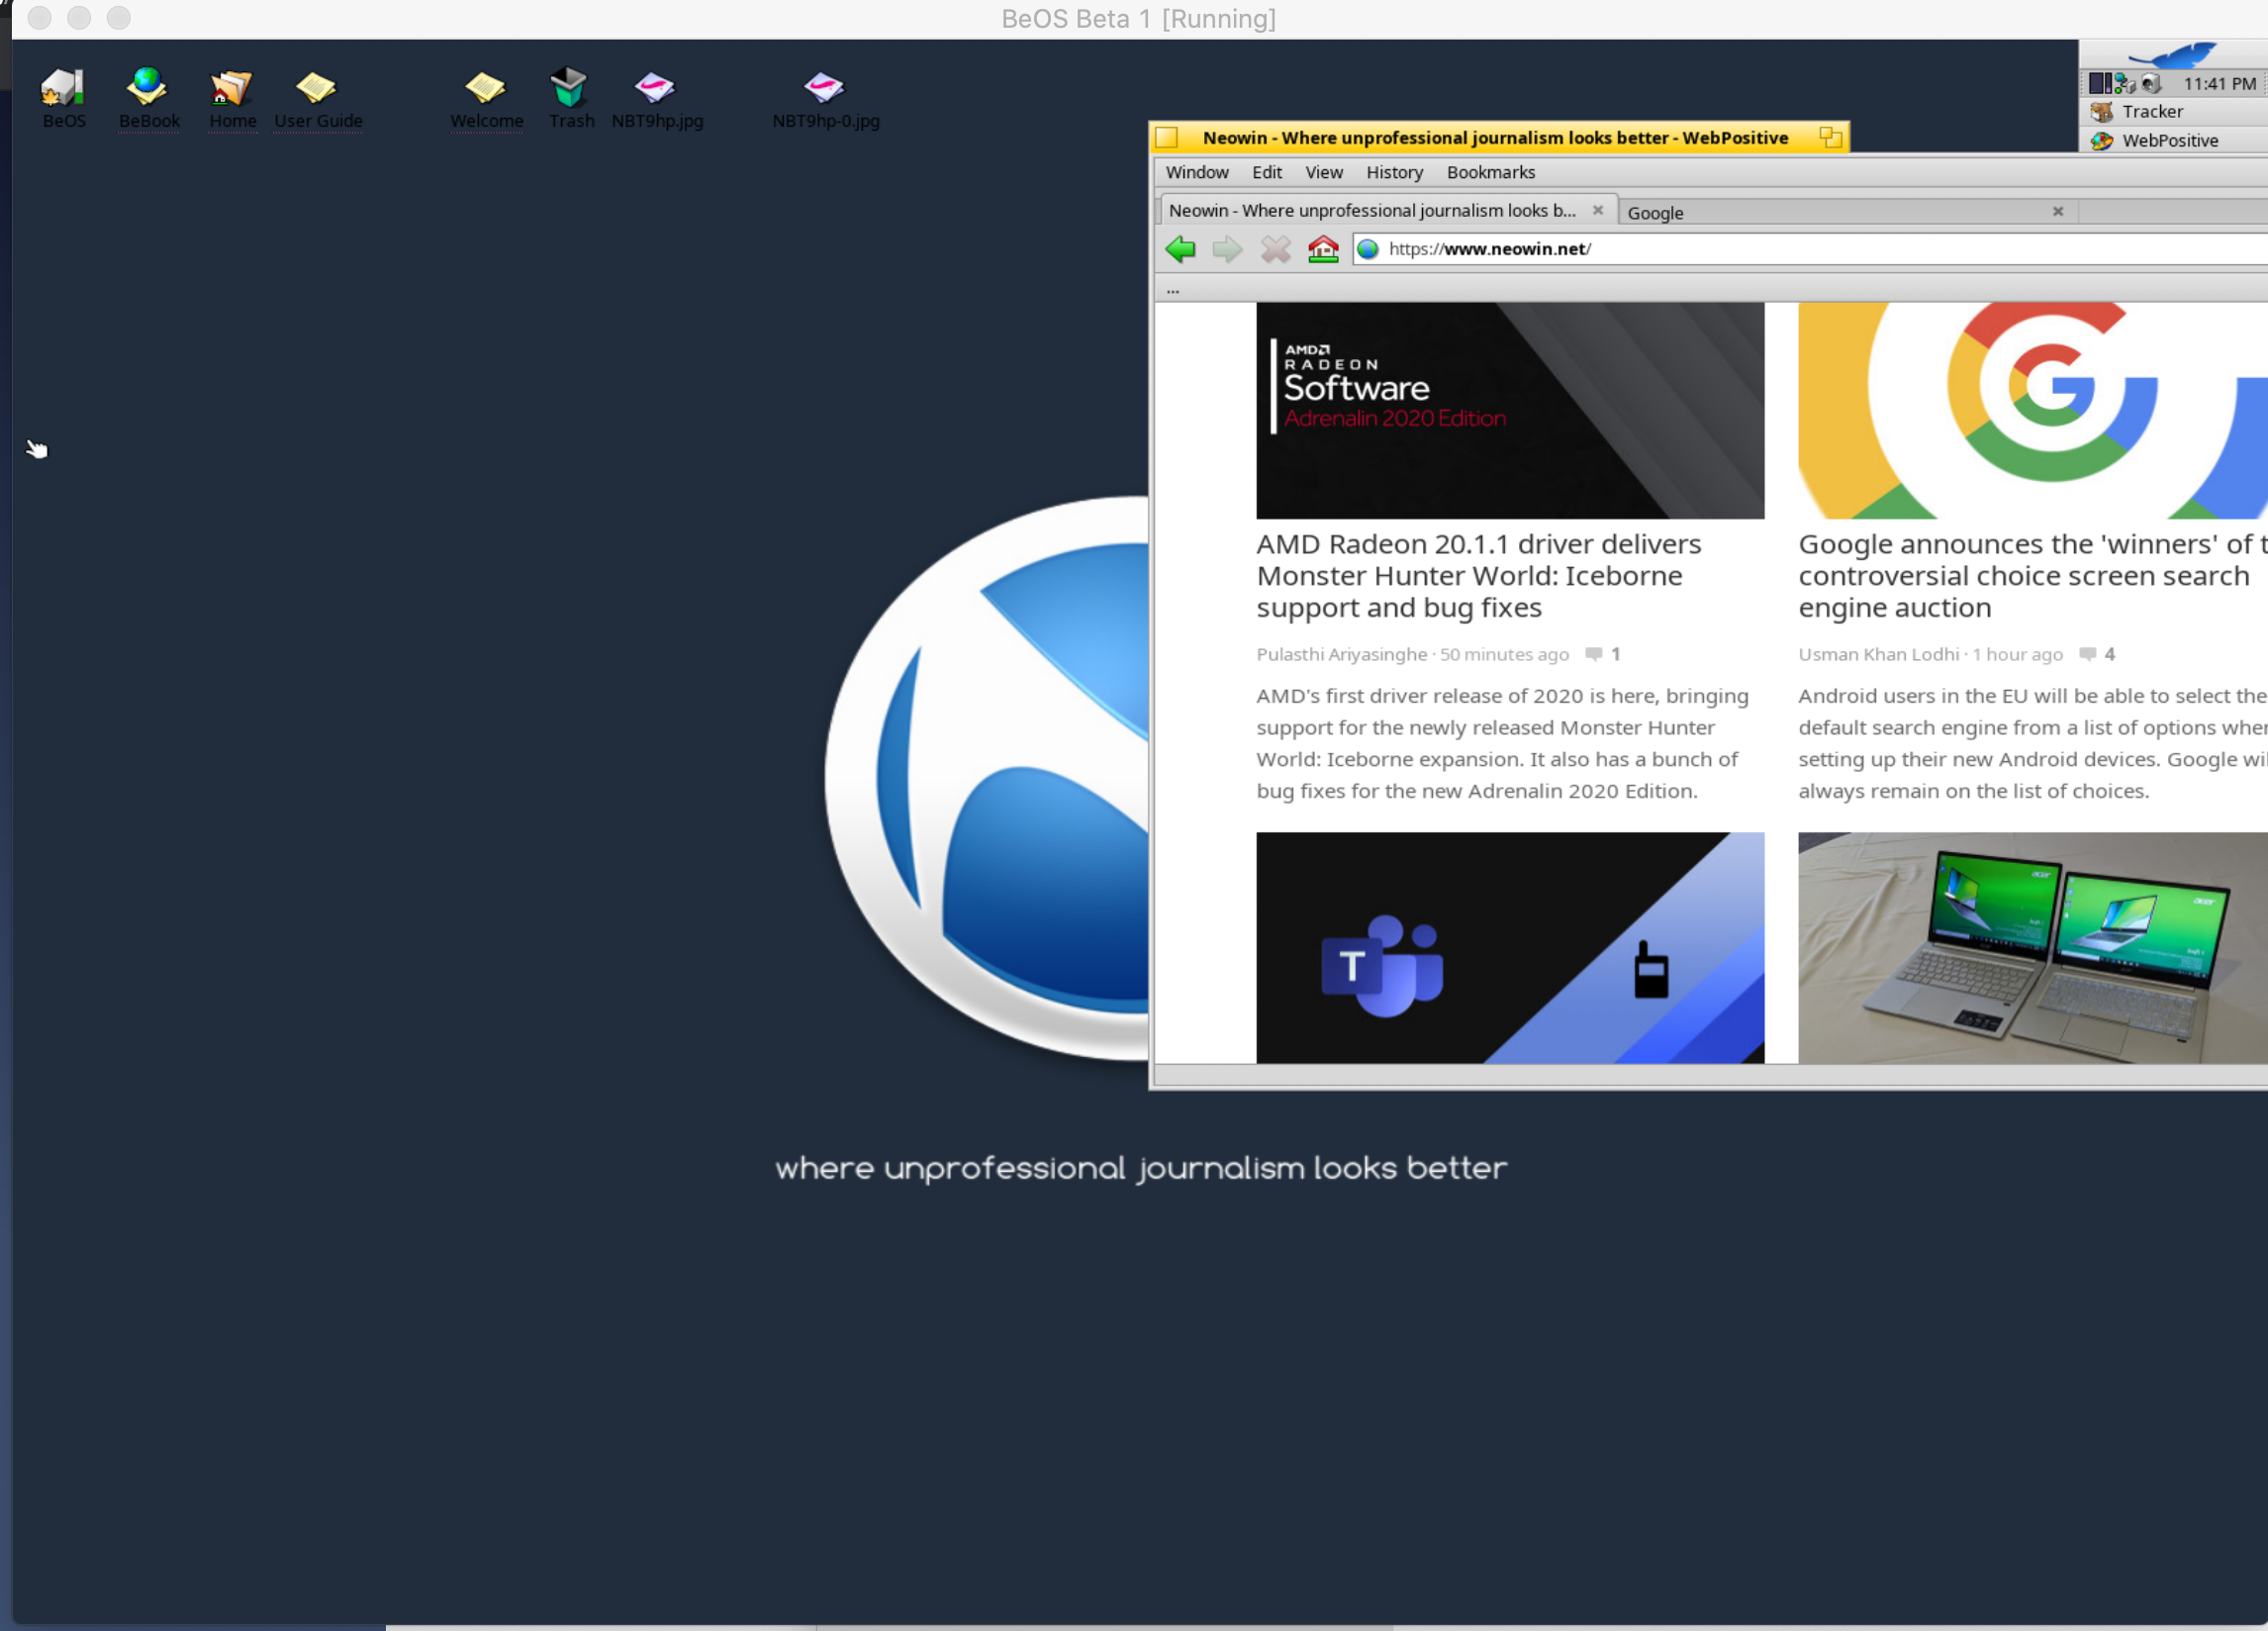Click the Back navigation arrow in WebPositive
Screen dimensions: 2268x1631
pyautogui.click(x=1181, y=249)
